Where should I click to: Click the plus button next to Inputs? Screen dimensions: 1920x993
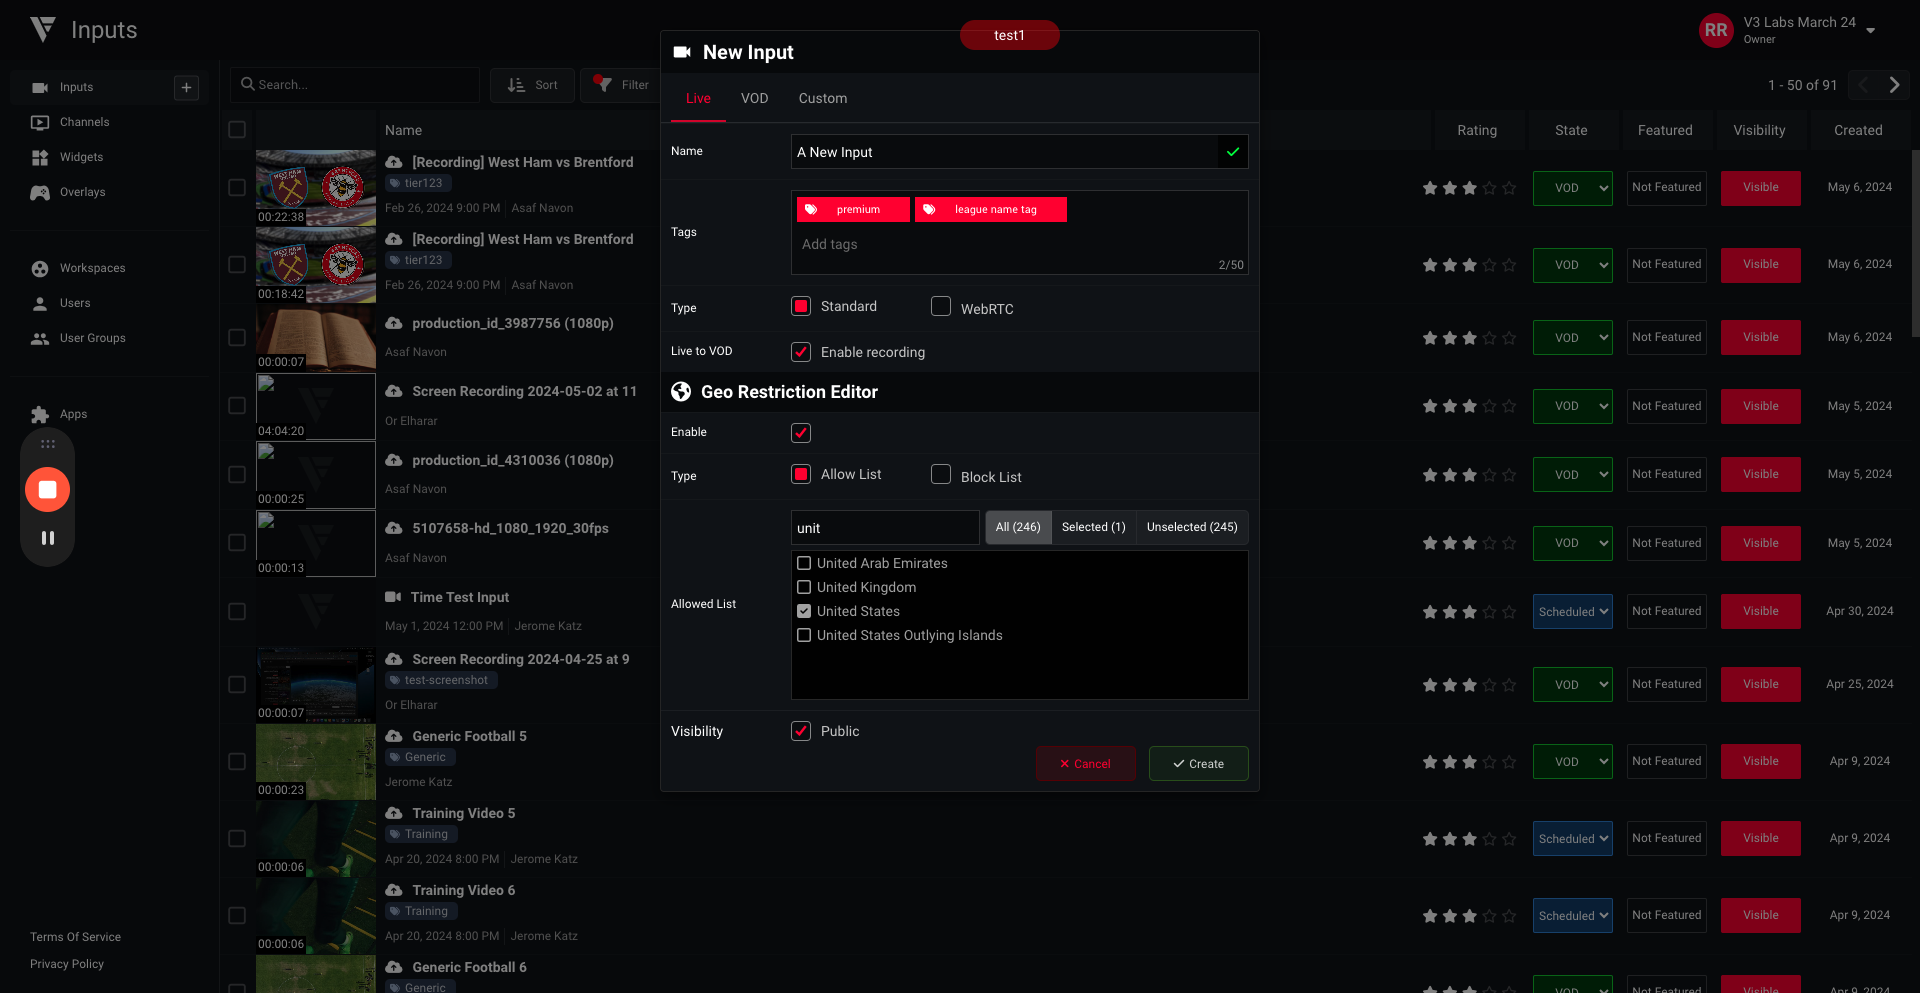pos(186,88)
